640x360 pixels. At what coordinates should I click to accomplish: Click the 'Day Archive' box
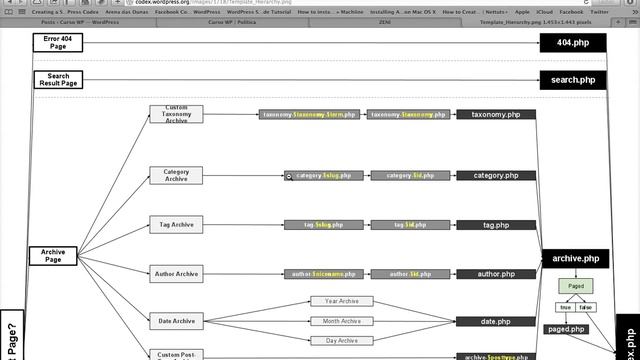pyautogui.click(x=342, y=340)
